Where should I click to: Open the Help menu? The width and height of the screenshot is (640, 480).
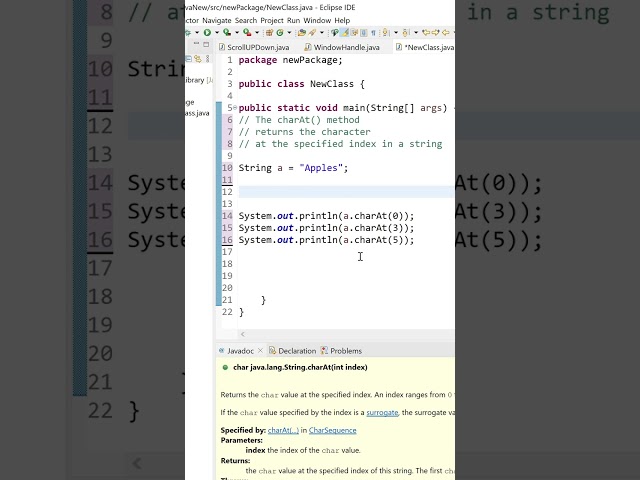pyautogui.click(x=342, y=20)
